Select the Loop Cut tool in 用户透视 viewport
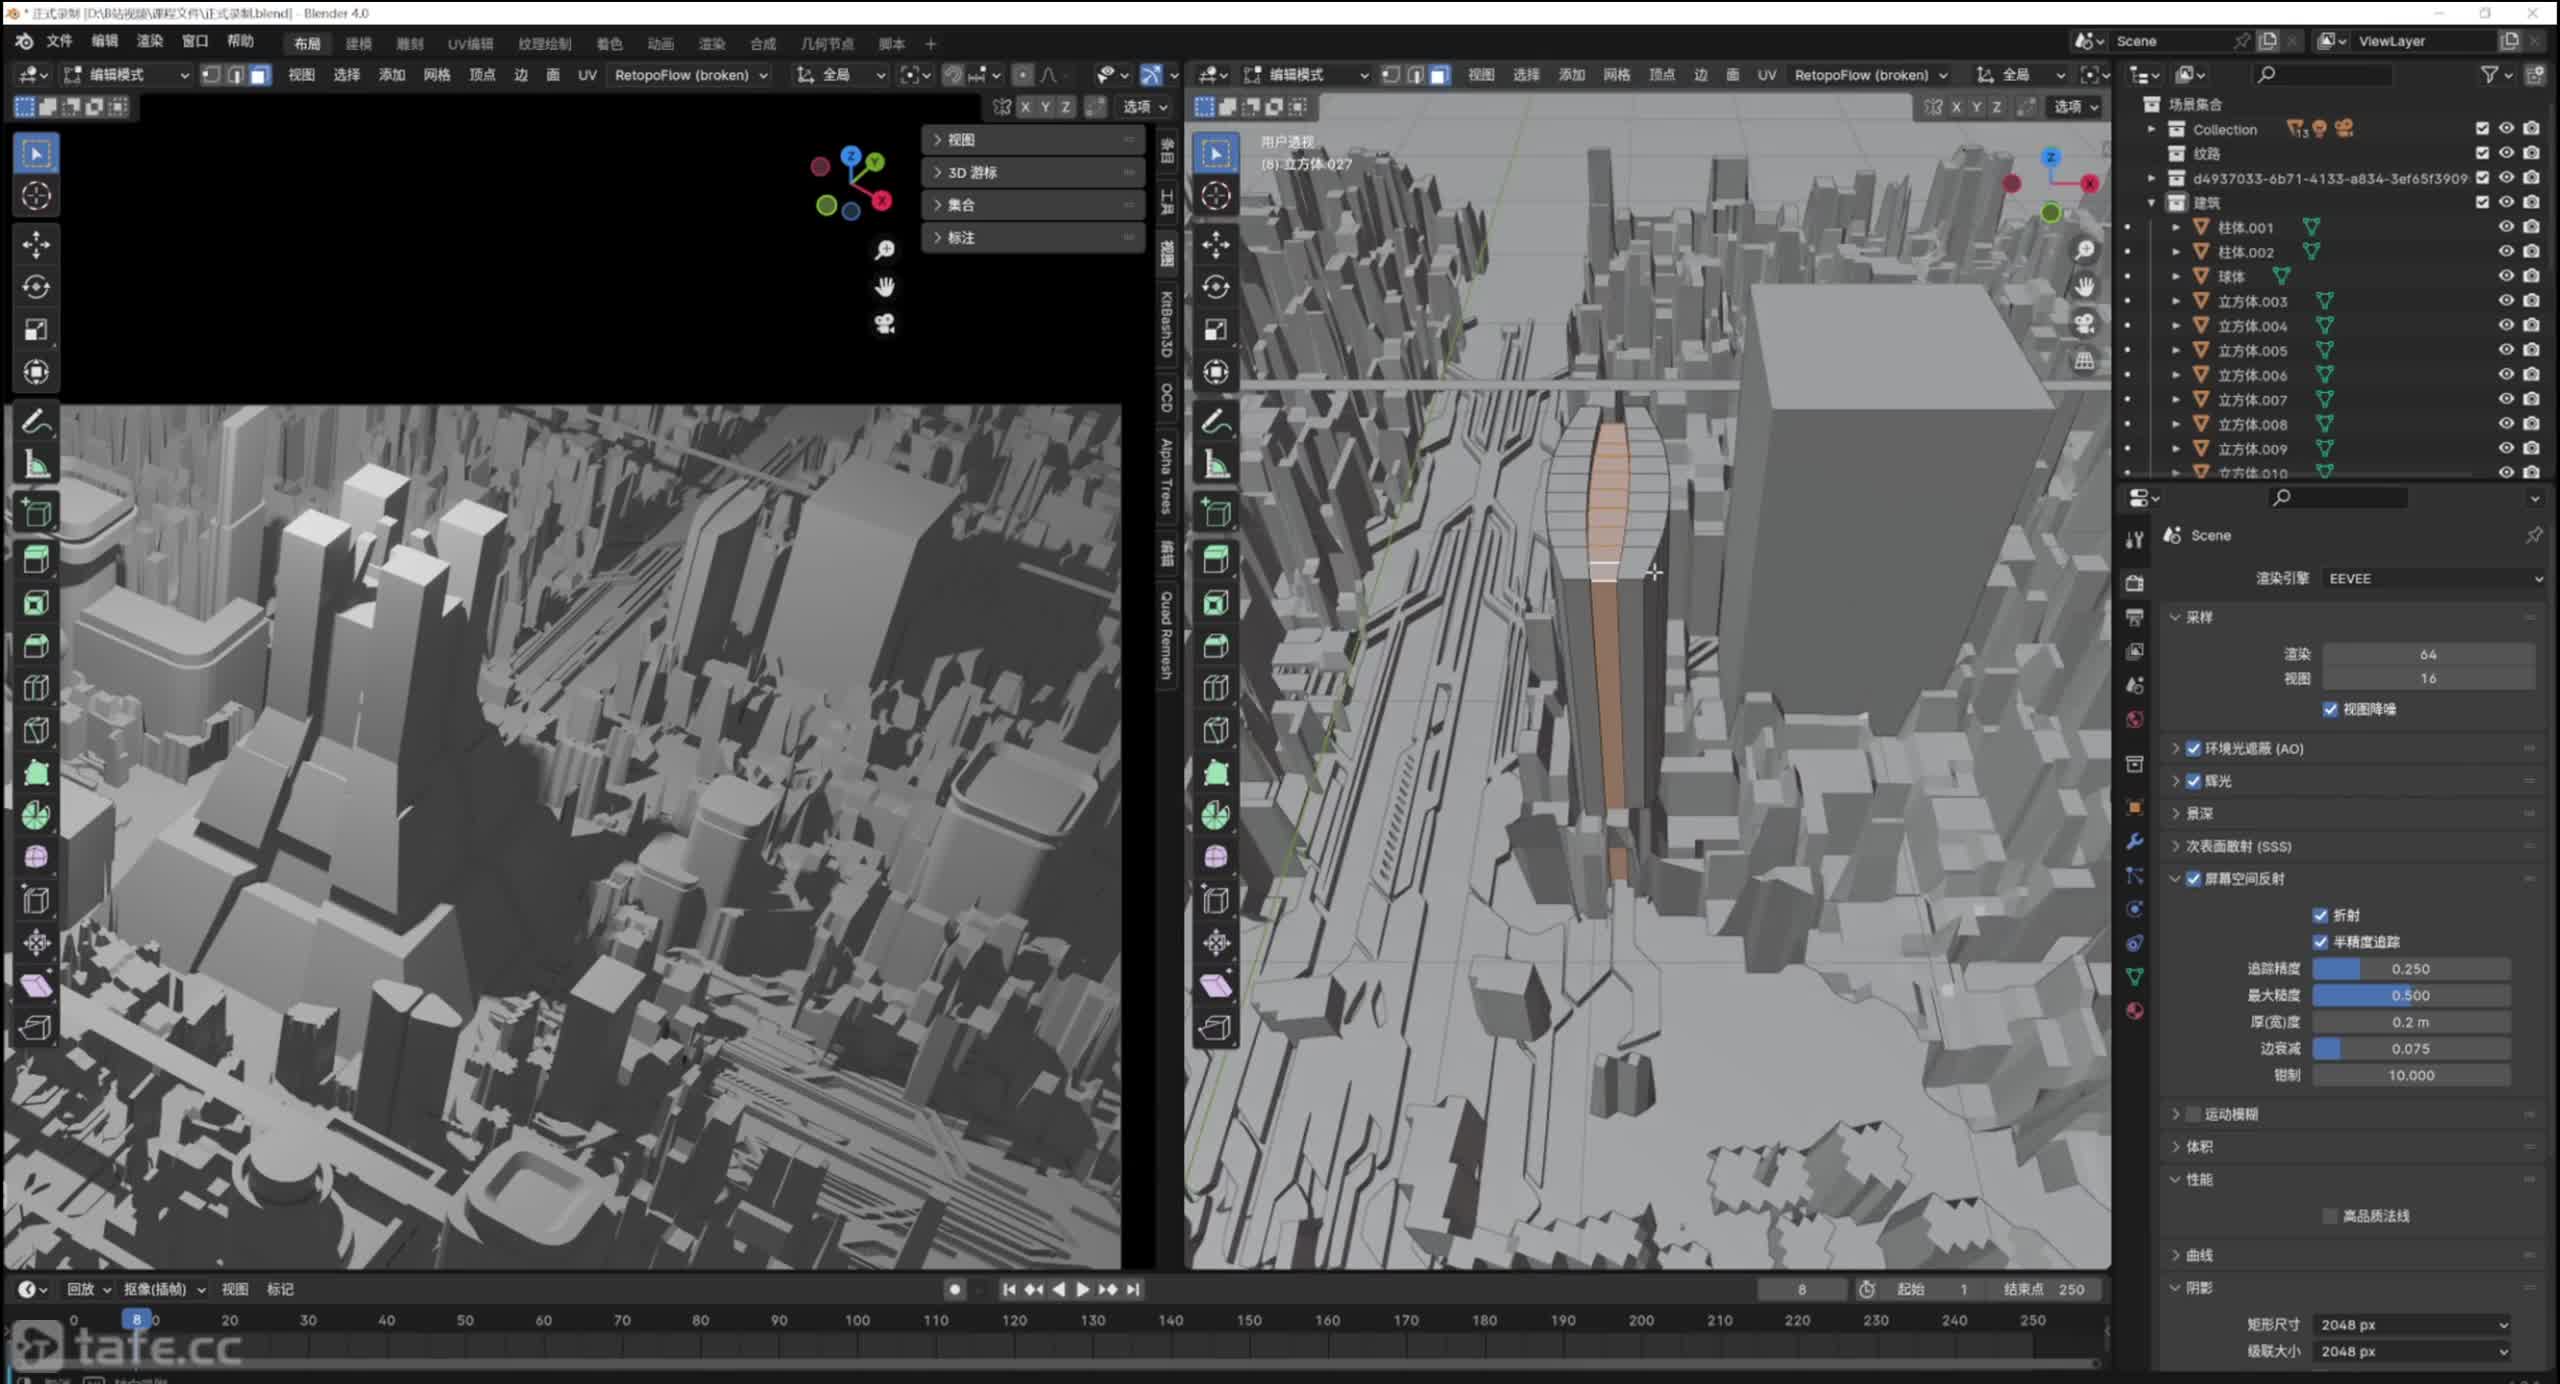The height and width of the screenshot is (1384, 2560). pos(1216,687)
